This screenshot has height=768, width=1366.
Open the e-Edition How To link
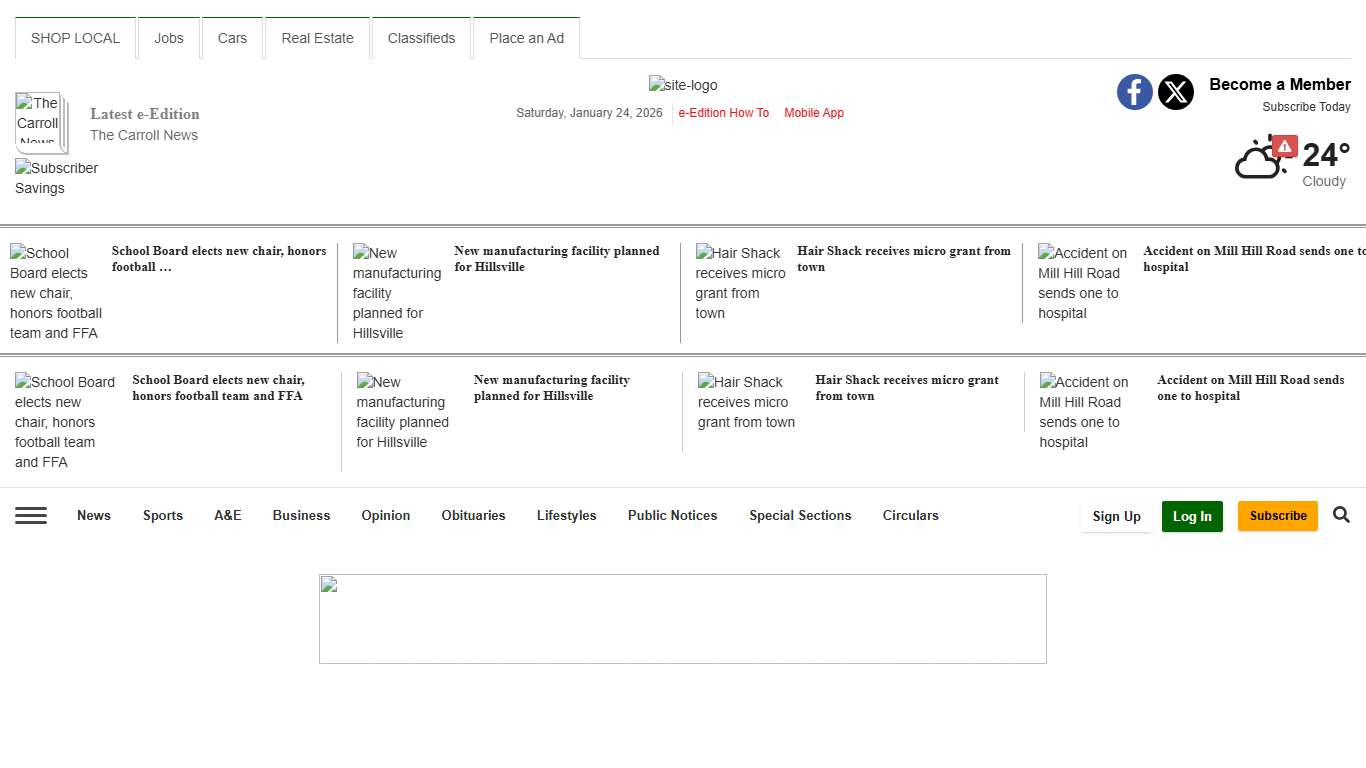[723, 113]
